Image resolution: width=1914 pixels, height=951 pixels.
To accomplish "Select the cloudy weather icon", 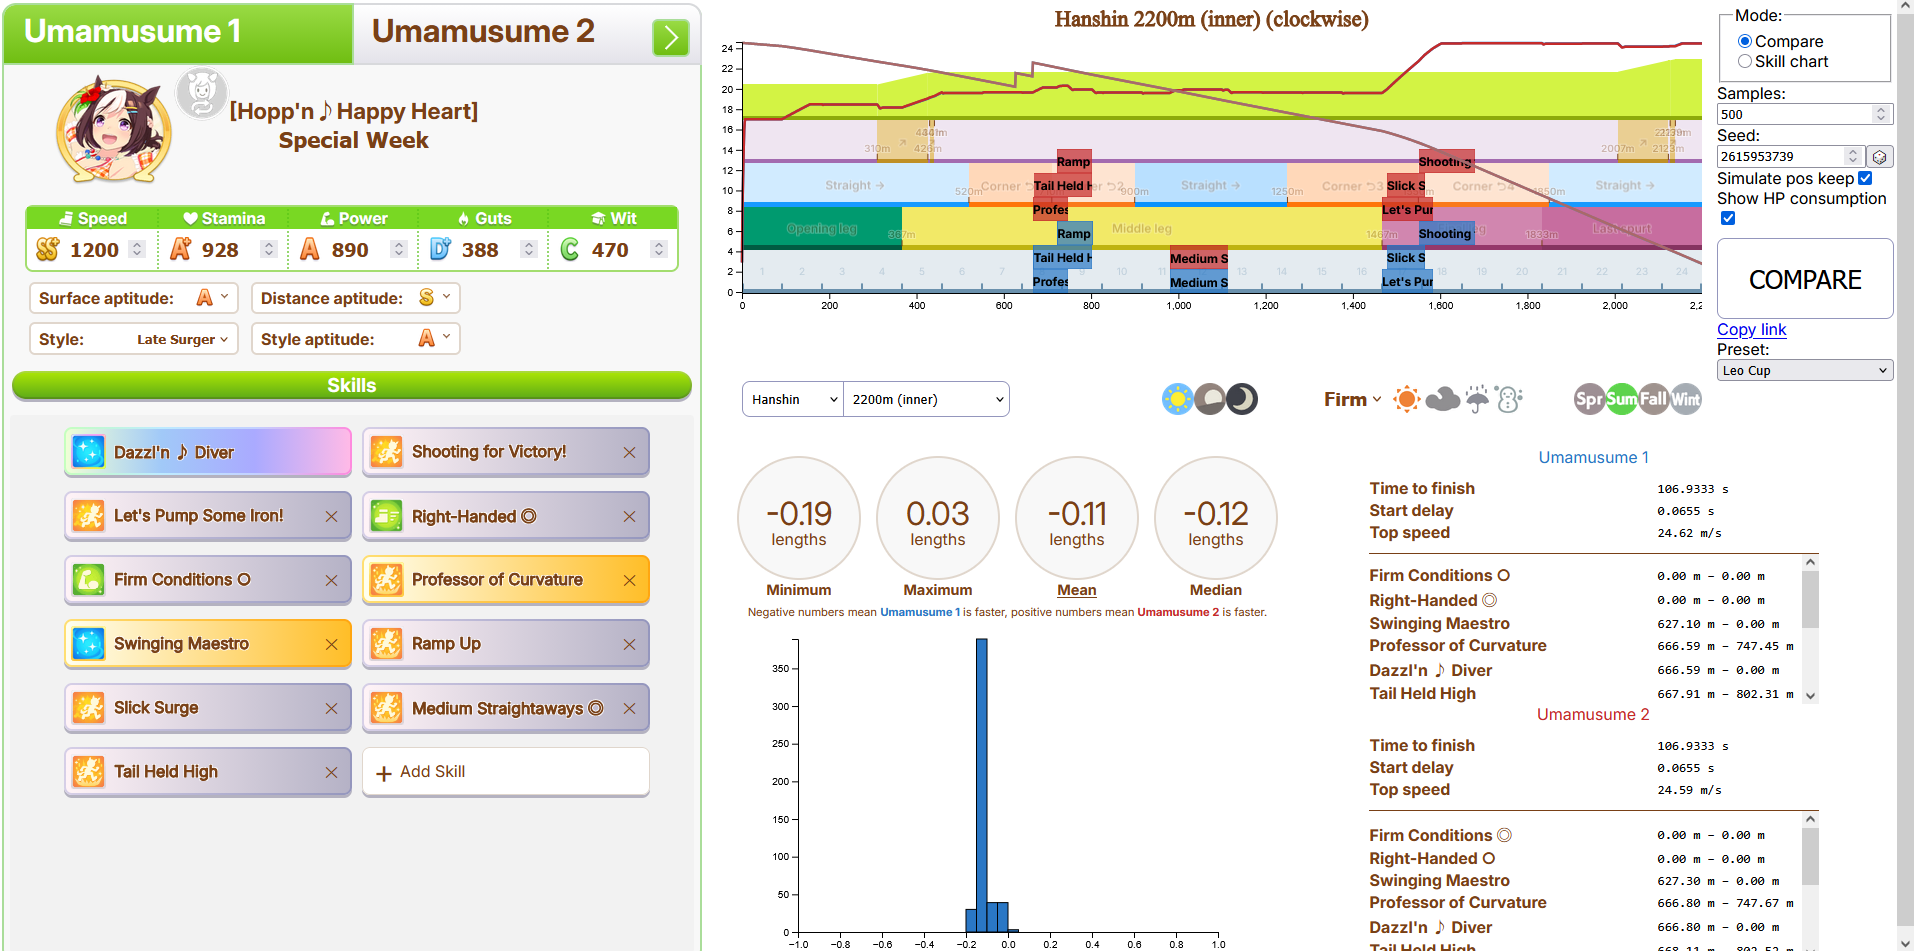I will tap(1442, 400).
